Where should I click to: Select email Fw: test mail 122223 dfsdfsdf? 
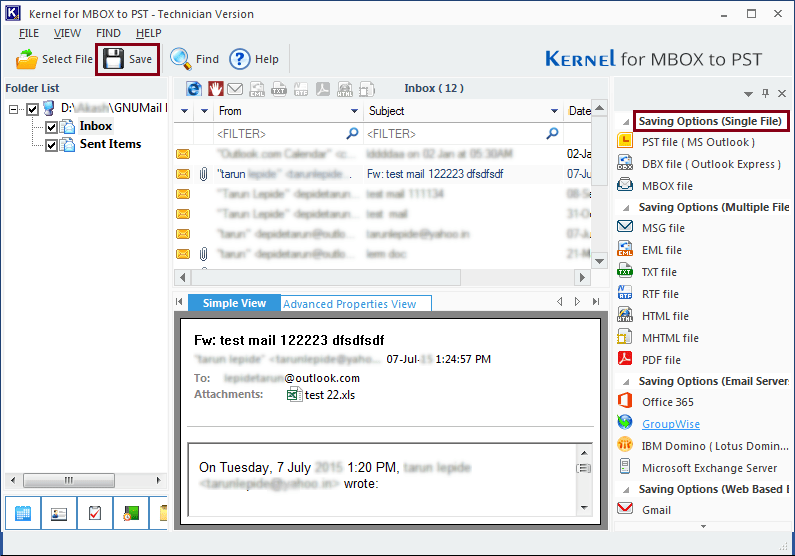pos(383,174)
